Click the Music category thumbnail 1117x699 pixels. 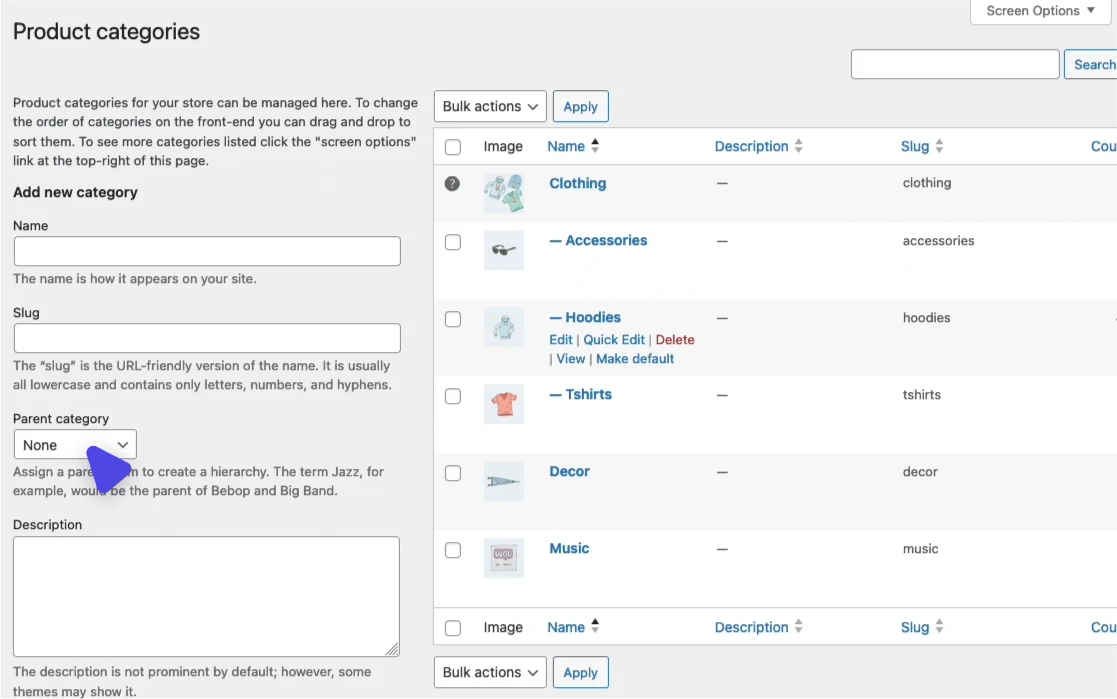pos(503,558)
